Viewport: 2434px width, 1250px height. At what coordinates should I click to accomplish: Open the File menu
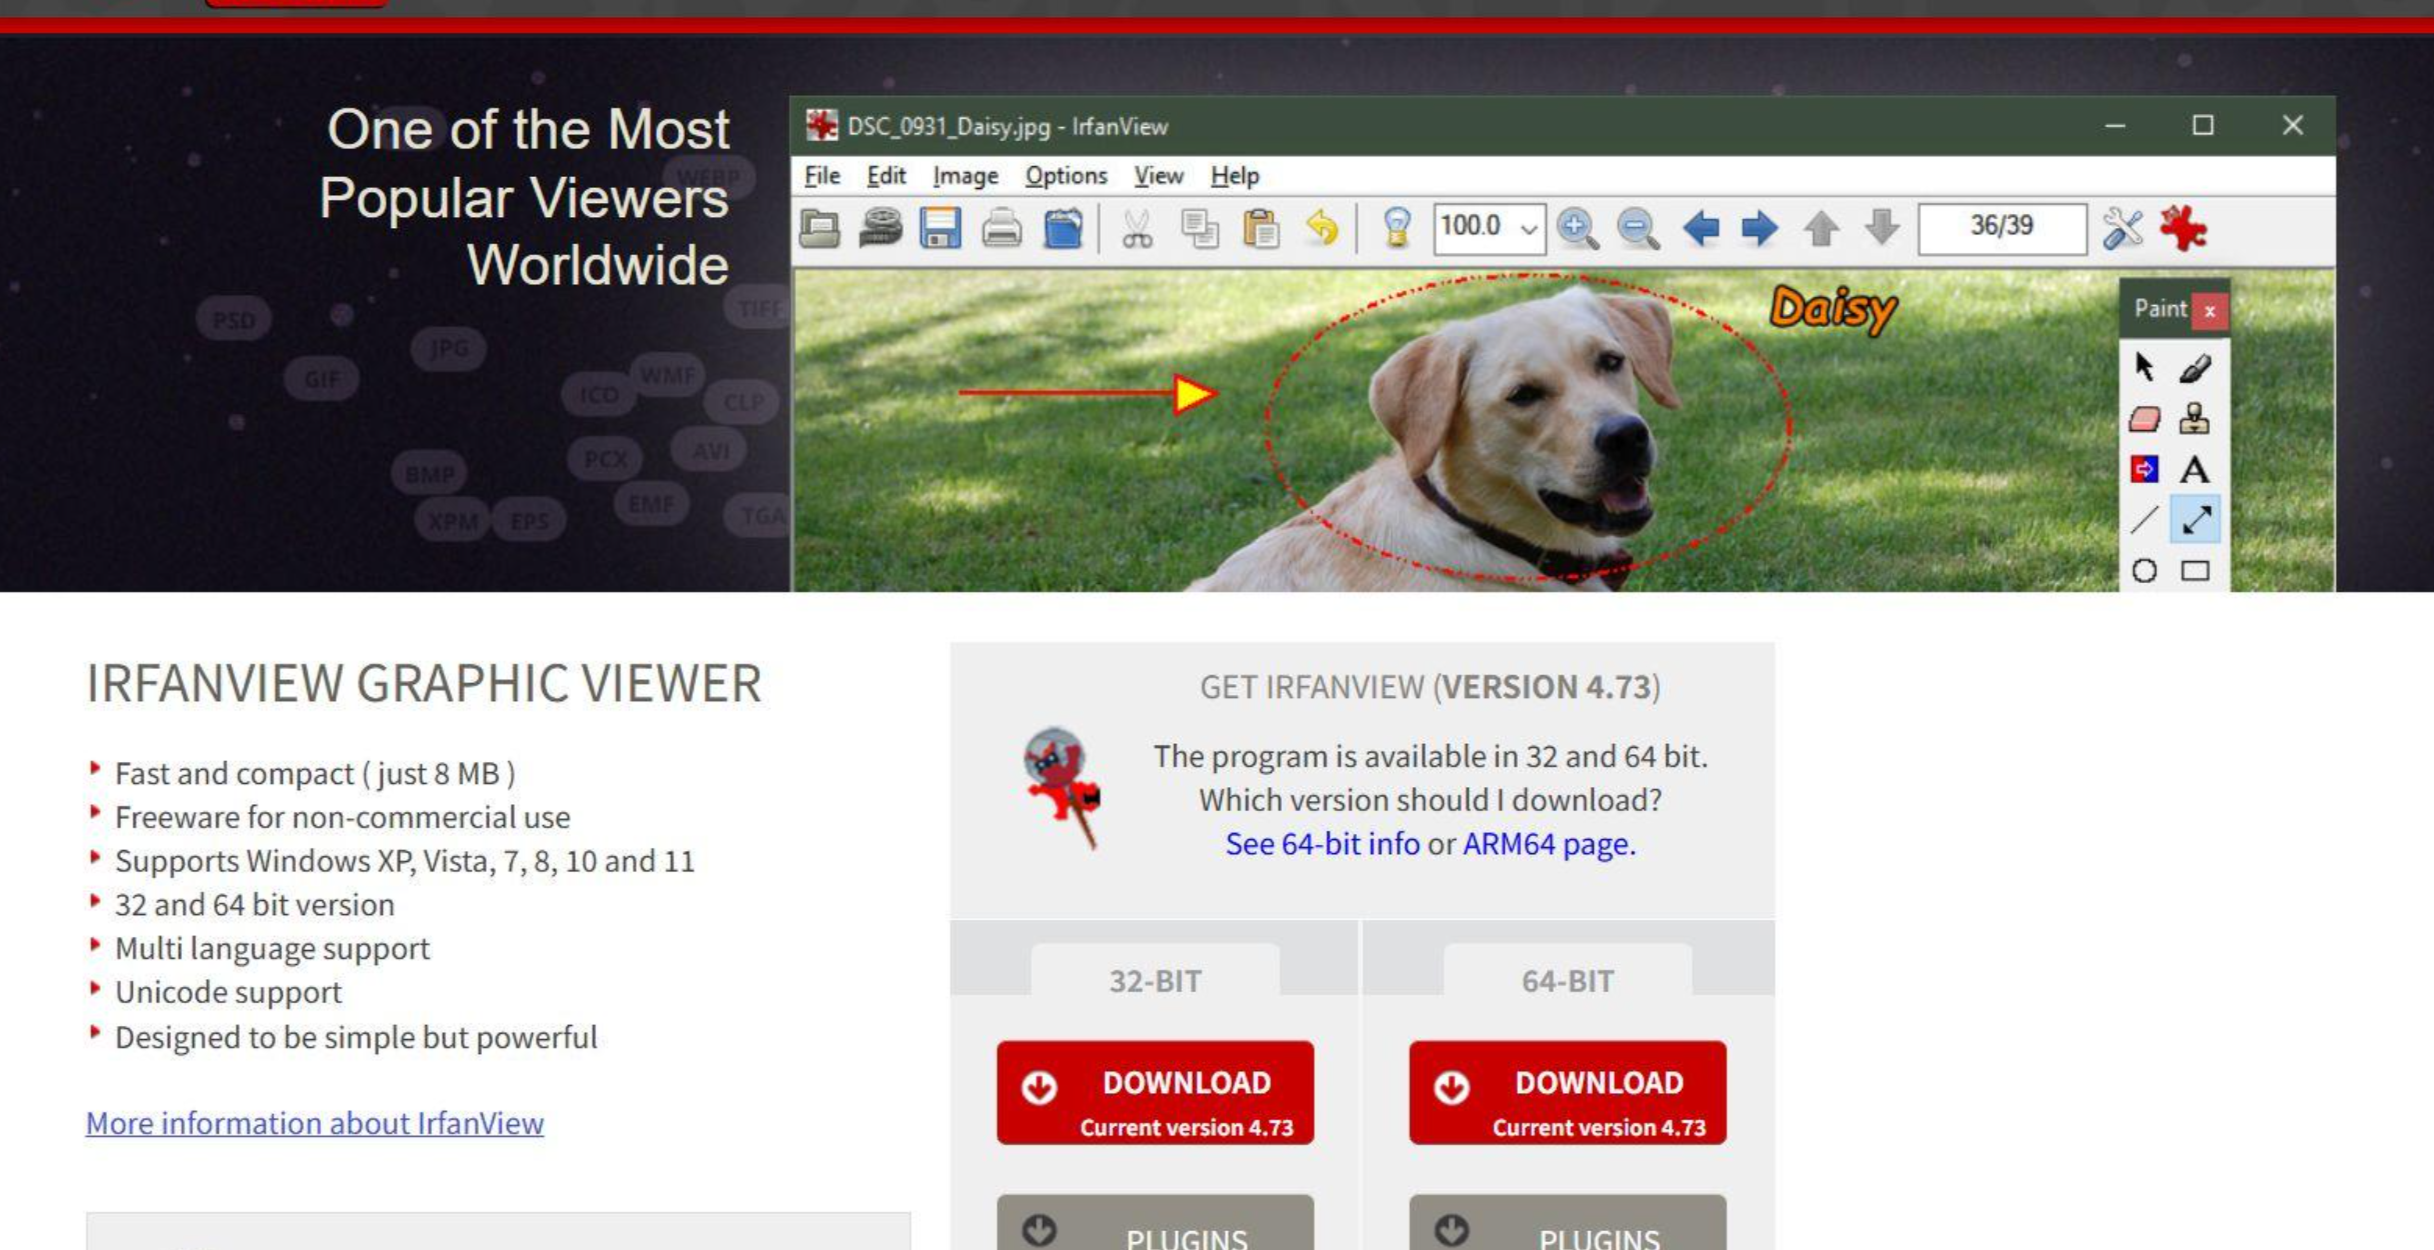[x=822, y=176]
